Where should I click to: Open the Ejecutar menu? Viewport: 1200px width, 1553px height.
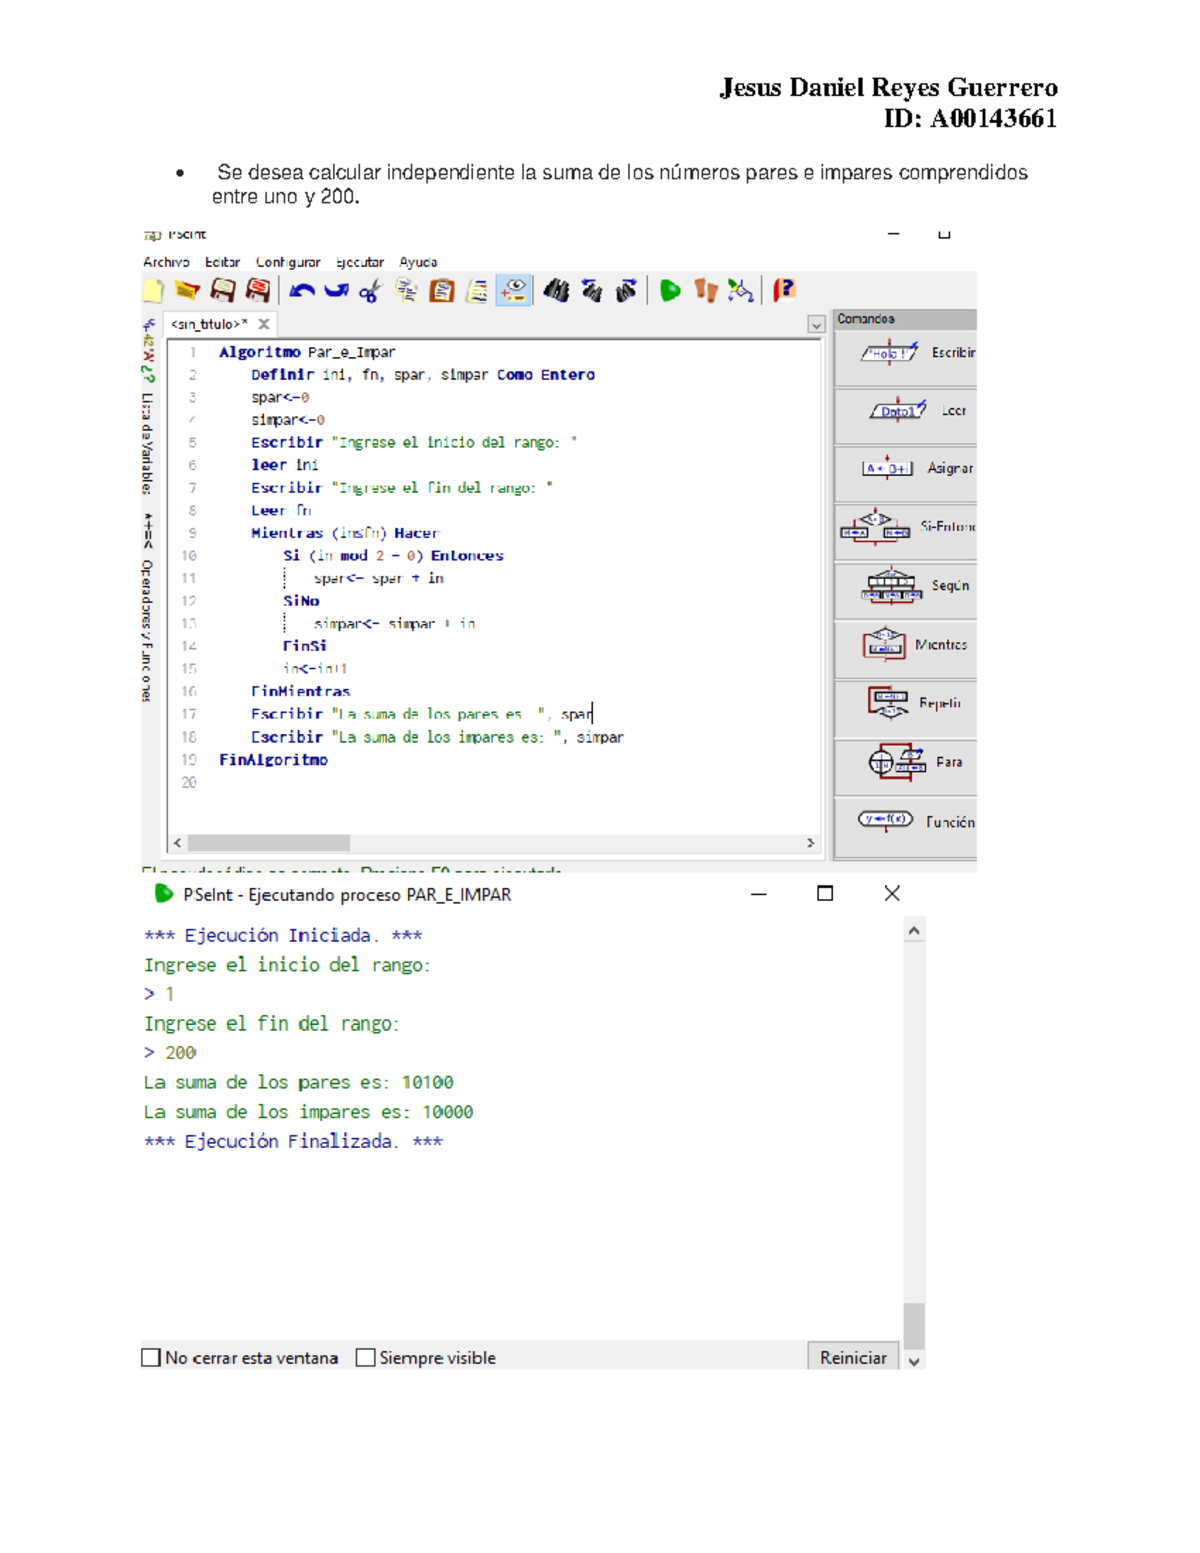359,262
